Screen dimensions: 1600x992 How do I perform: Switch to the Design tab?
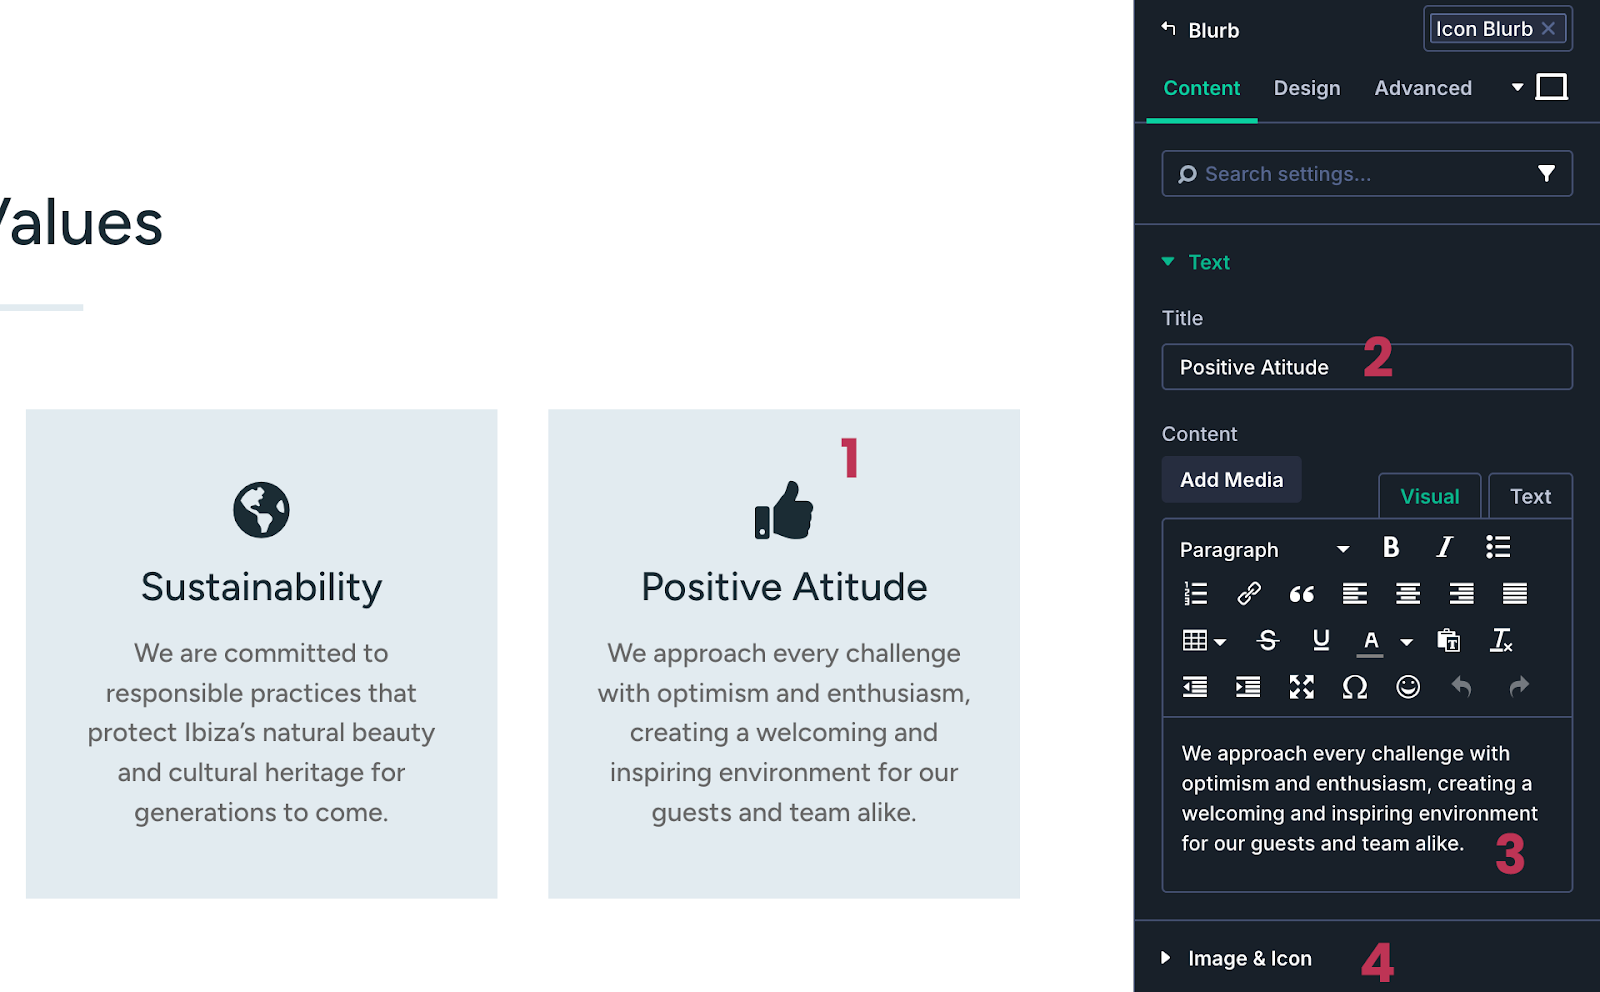1307,88
